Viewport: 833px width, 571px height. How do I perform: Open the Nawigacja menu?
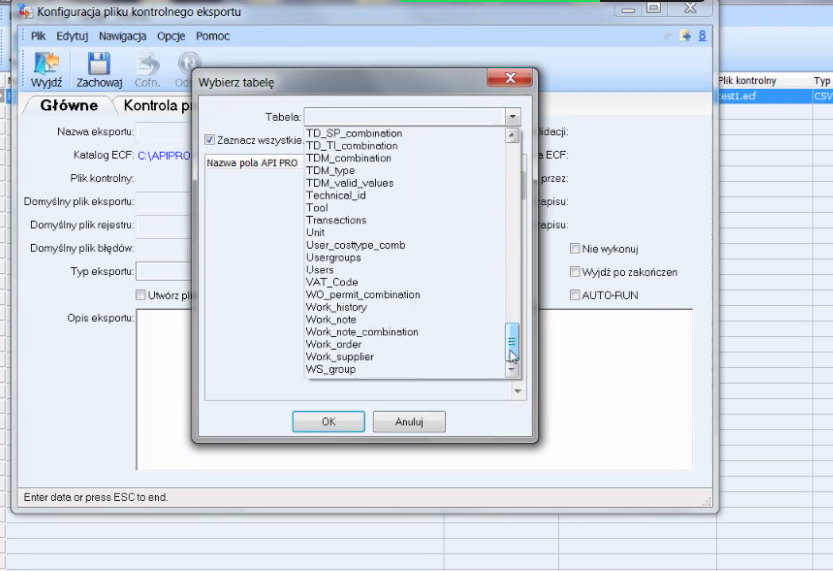(122, 36)
